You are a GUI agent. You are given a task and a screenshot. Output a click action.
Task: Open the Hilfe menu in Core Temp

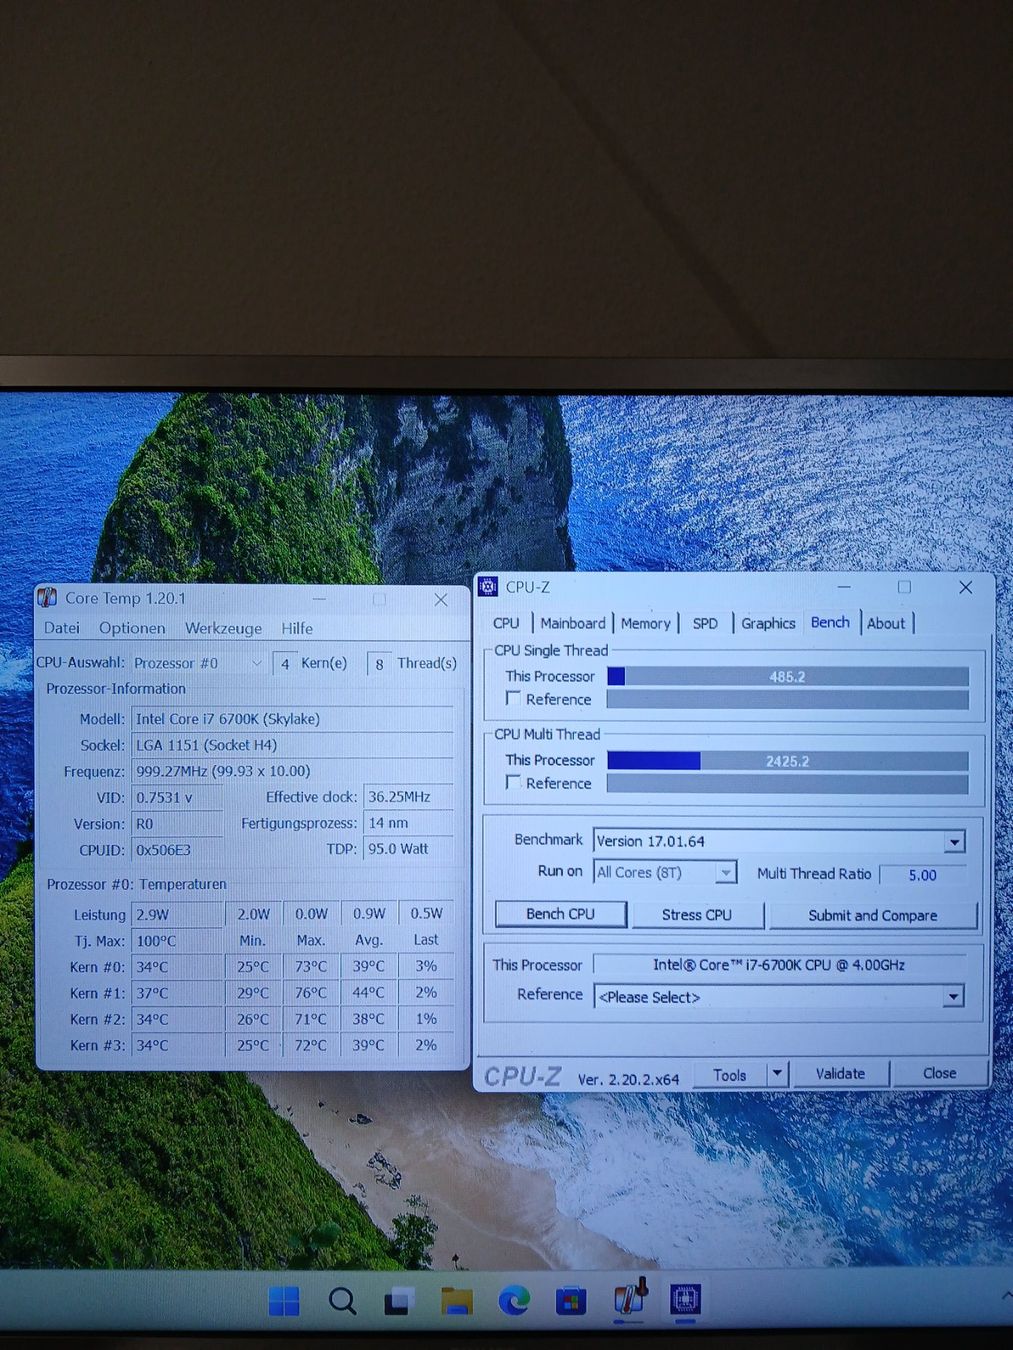pyautogui.click(x=297, y=628)
